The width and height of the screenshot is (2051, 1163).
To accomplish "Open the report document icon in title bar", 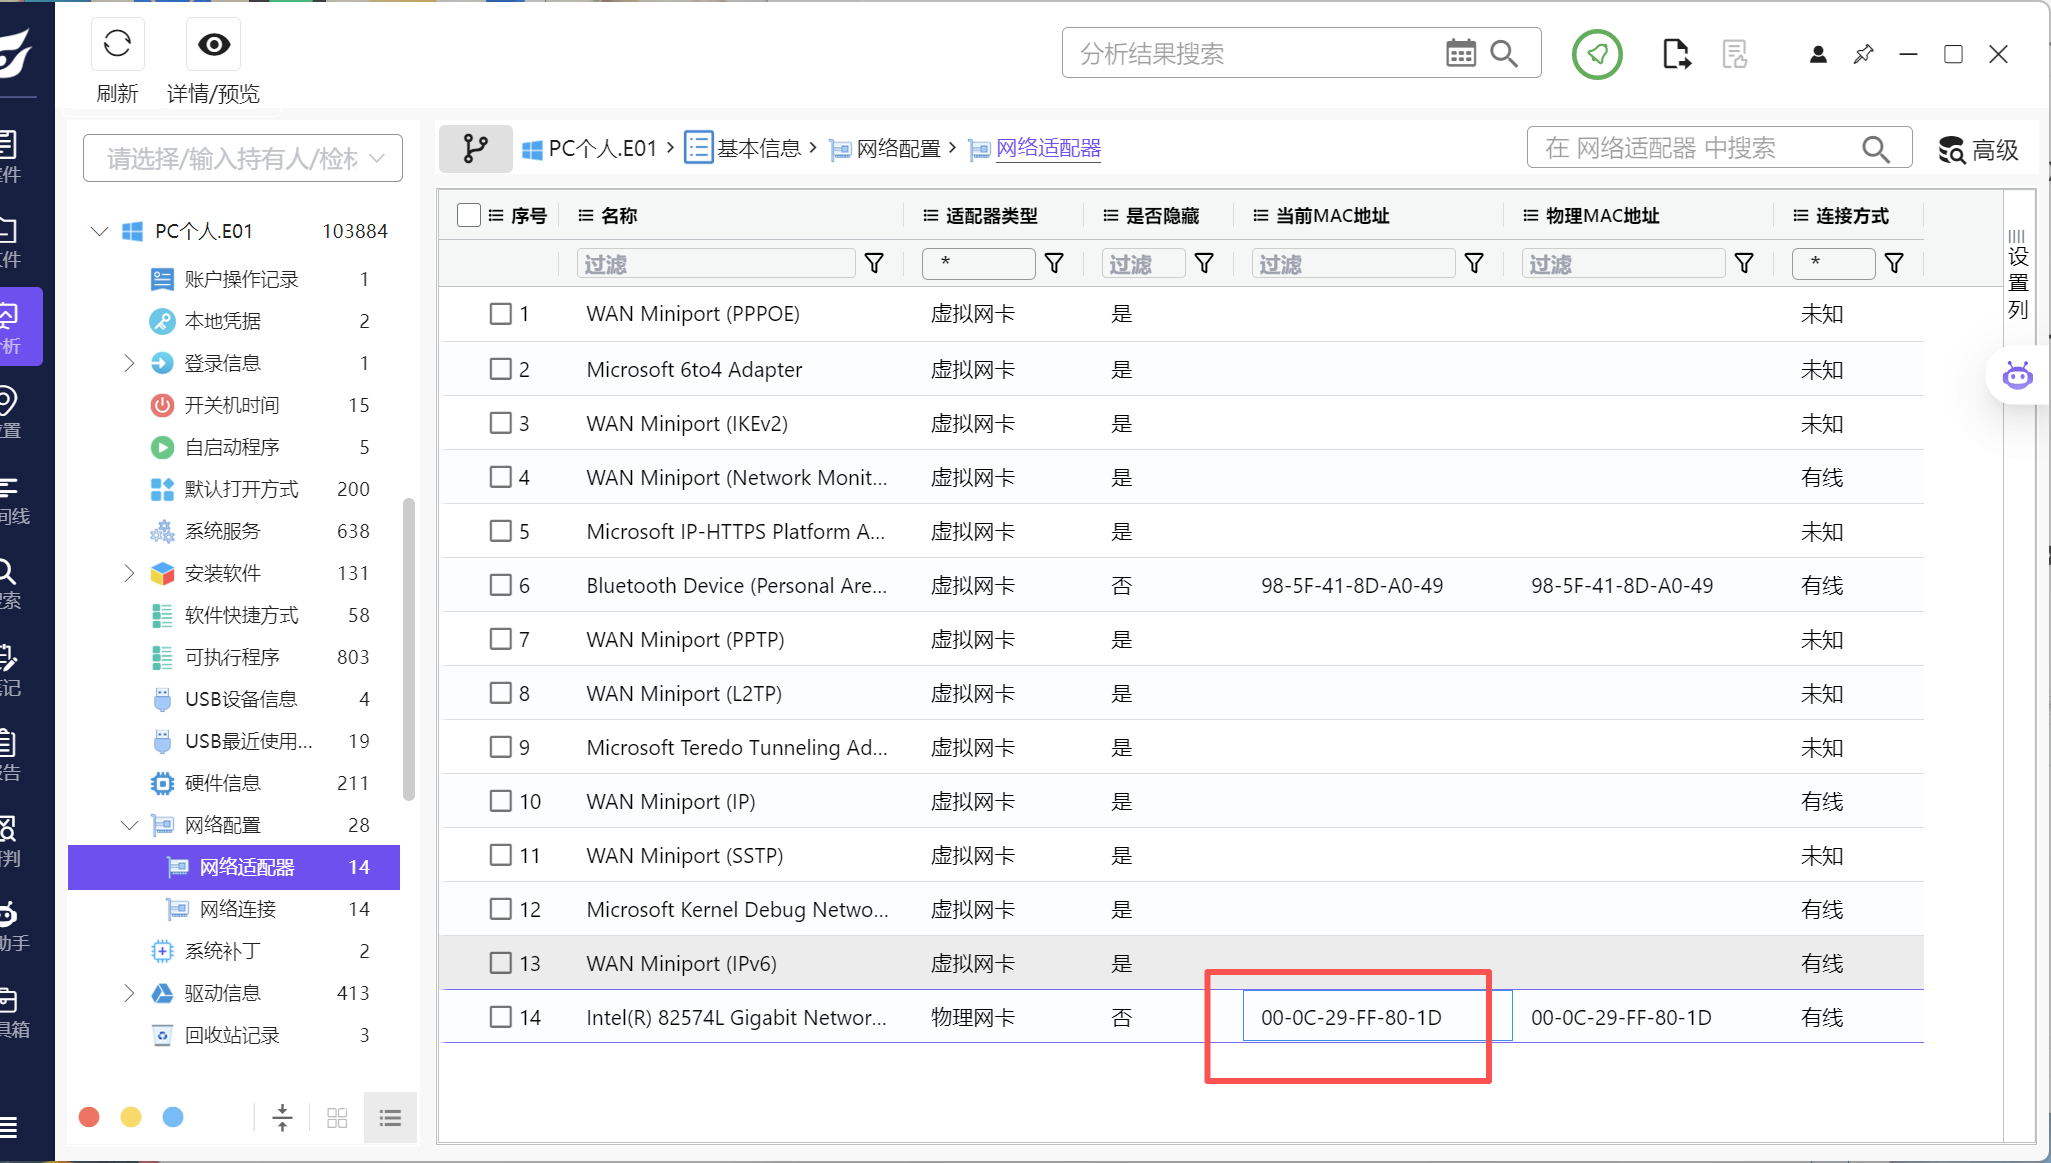I will point(1735,54).
